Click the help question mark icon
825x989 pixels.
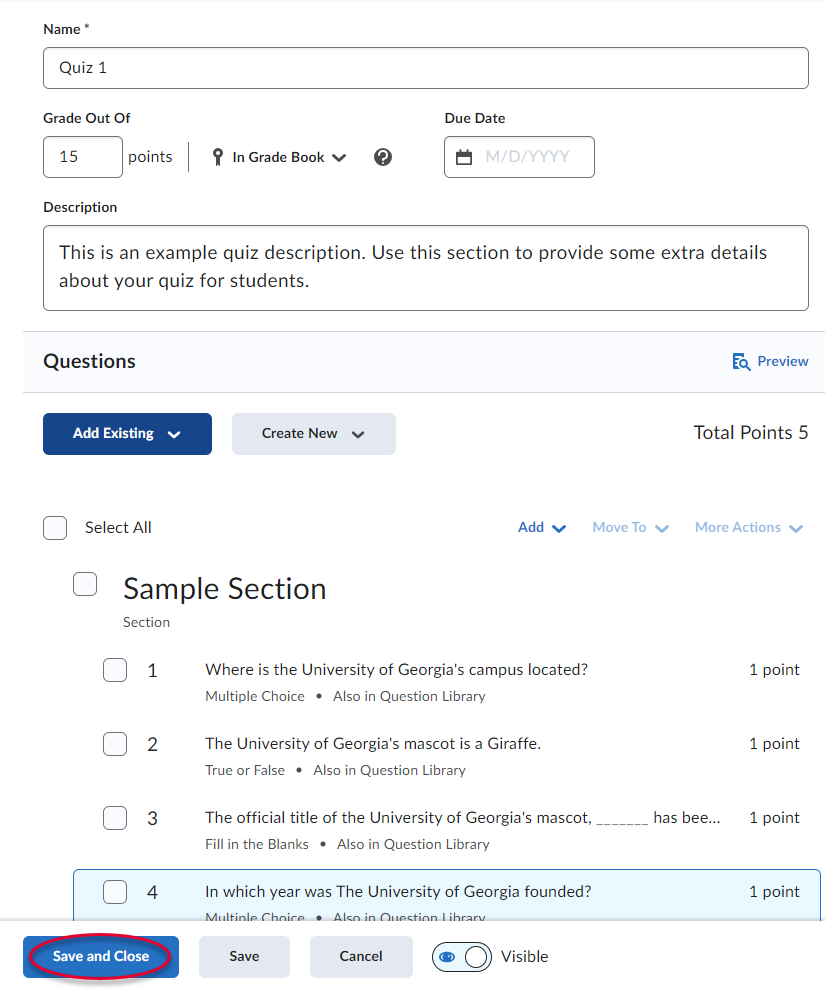click(x=383, y=157)
